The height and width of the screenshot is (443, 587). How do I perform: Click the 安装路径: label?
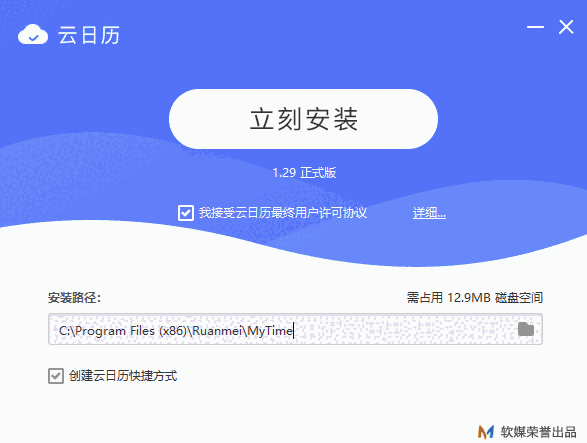click(x=74, y=298)
